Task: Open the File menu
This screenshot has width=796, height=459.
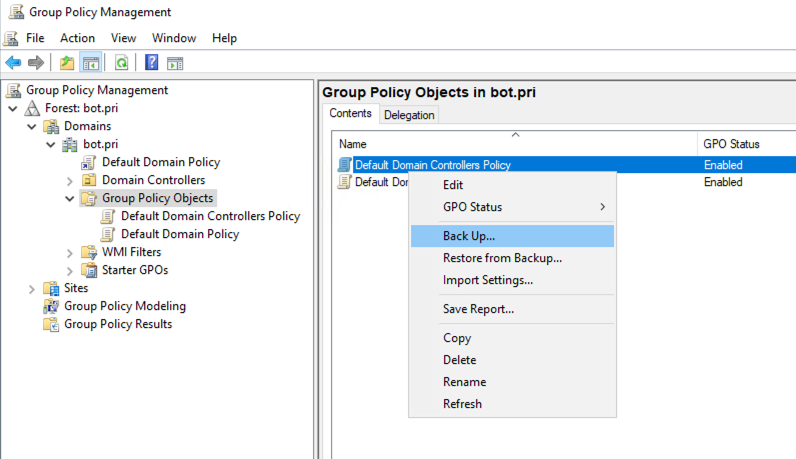Action: click(35, 38)
